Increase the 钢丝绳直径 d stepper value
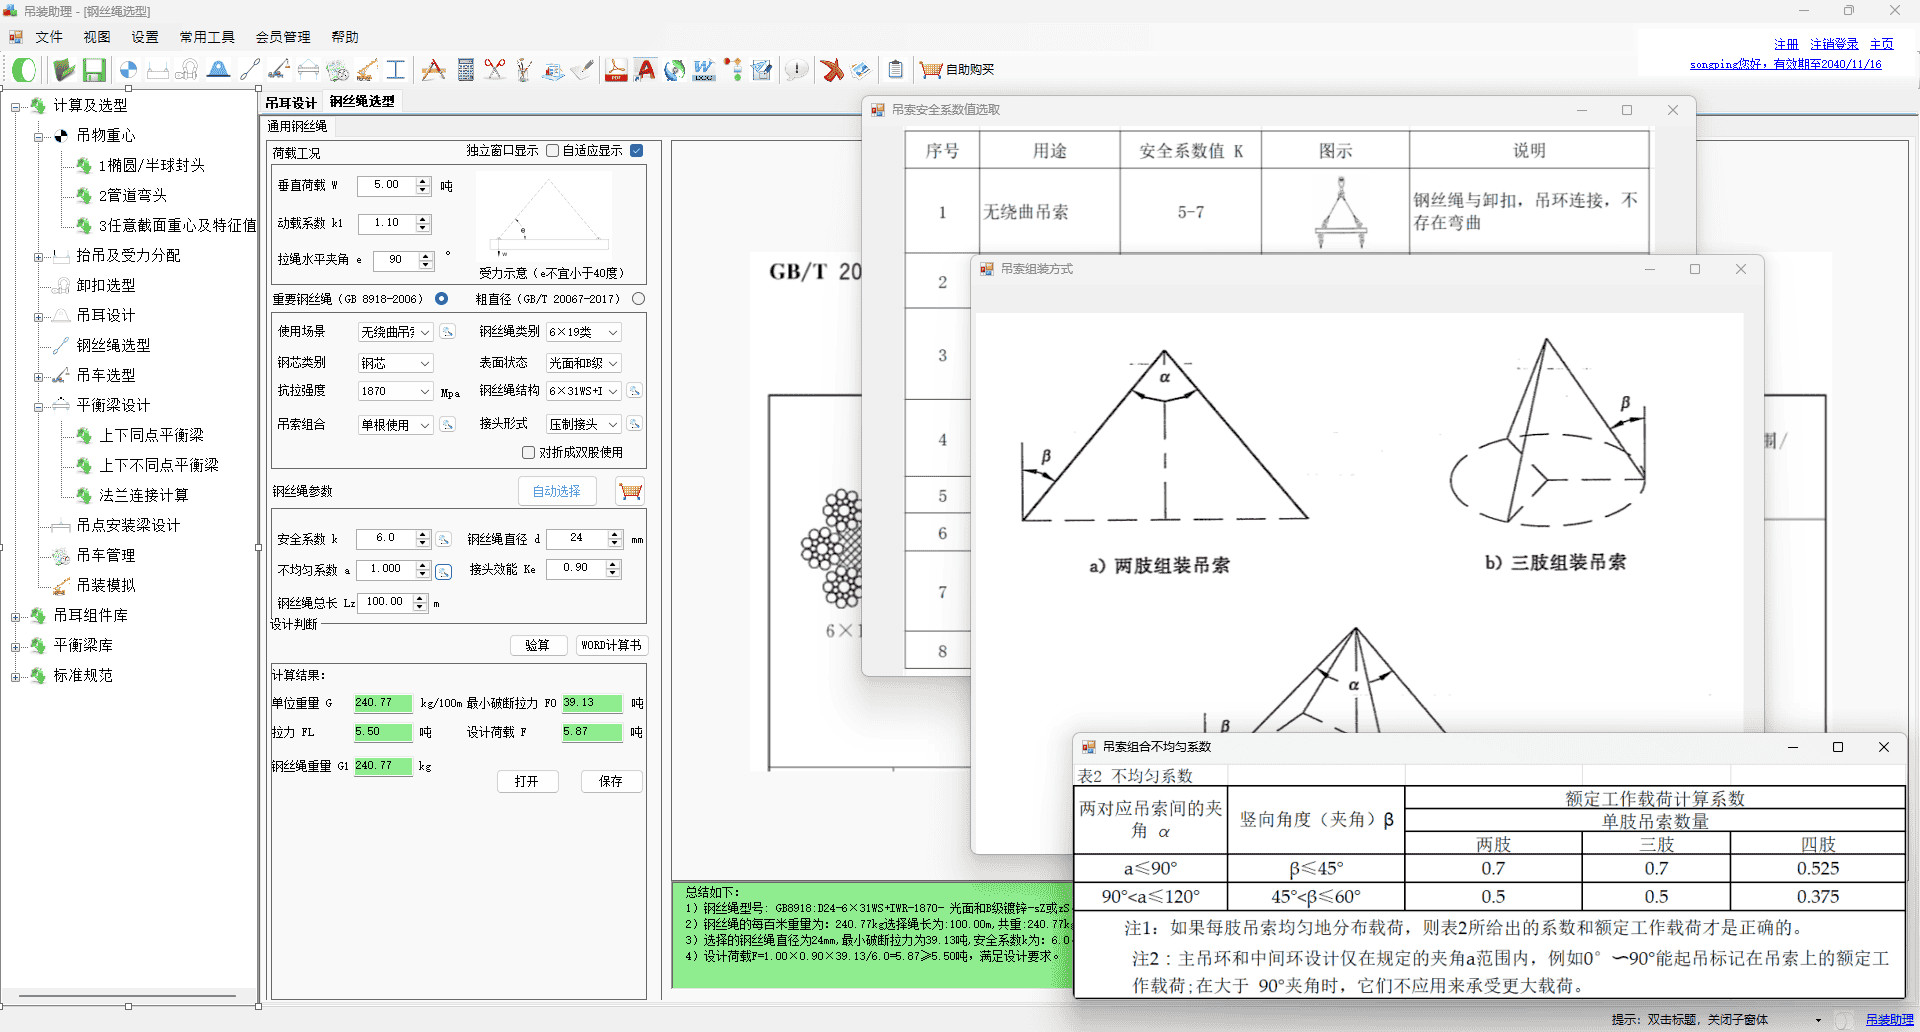1920x1032 pixels. coord(615,534)
